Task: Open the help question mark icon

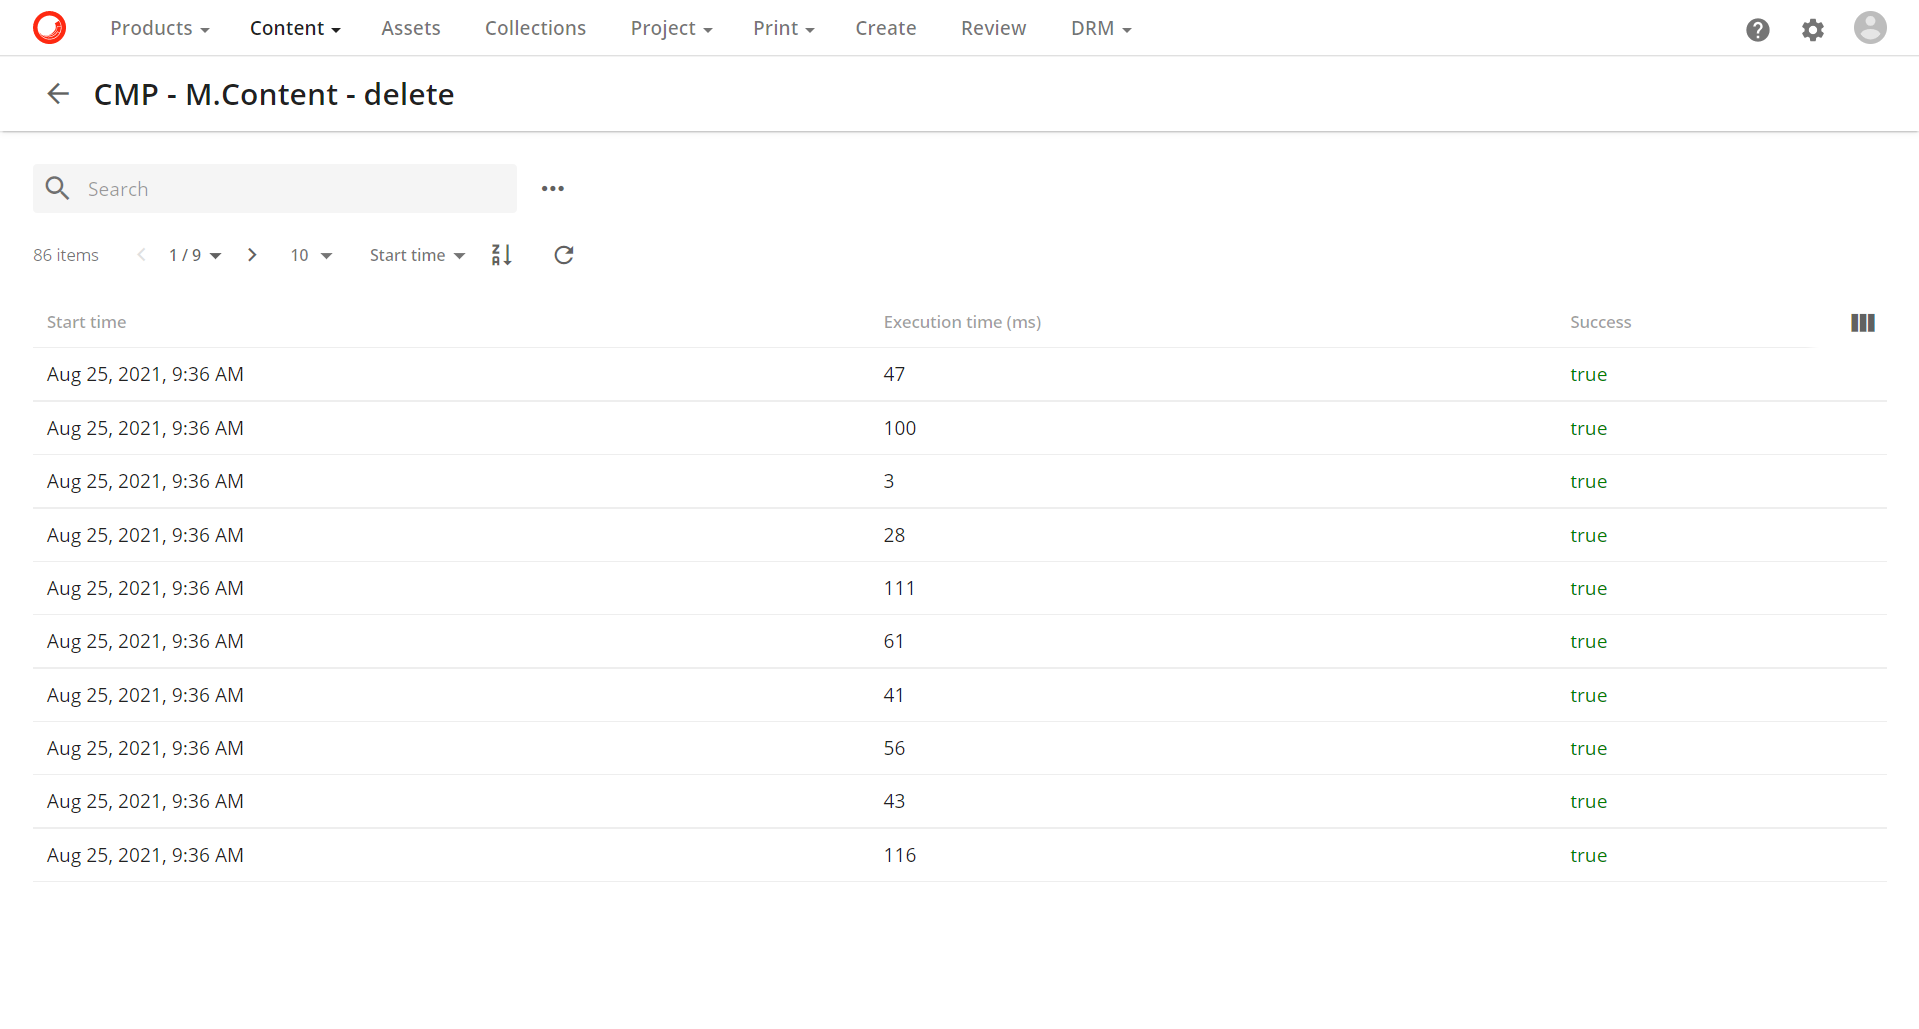Action: pyautogui.click(x=1757, y=30)
